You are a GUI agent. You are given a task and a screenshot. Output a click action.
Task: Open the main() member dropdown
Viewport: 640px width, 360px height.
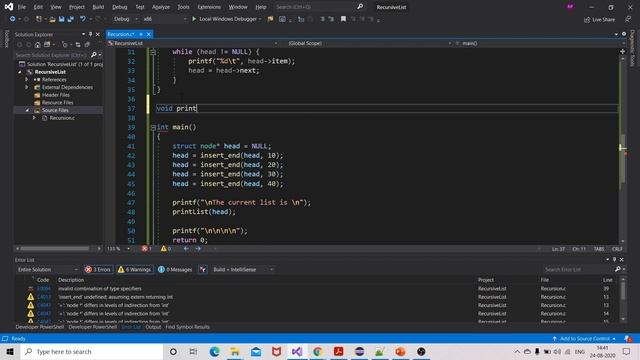click(539, 43)
